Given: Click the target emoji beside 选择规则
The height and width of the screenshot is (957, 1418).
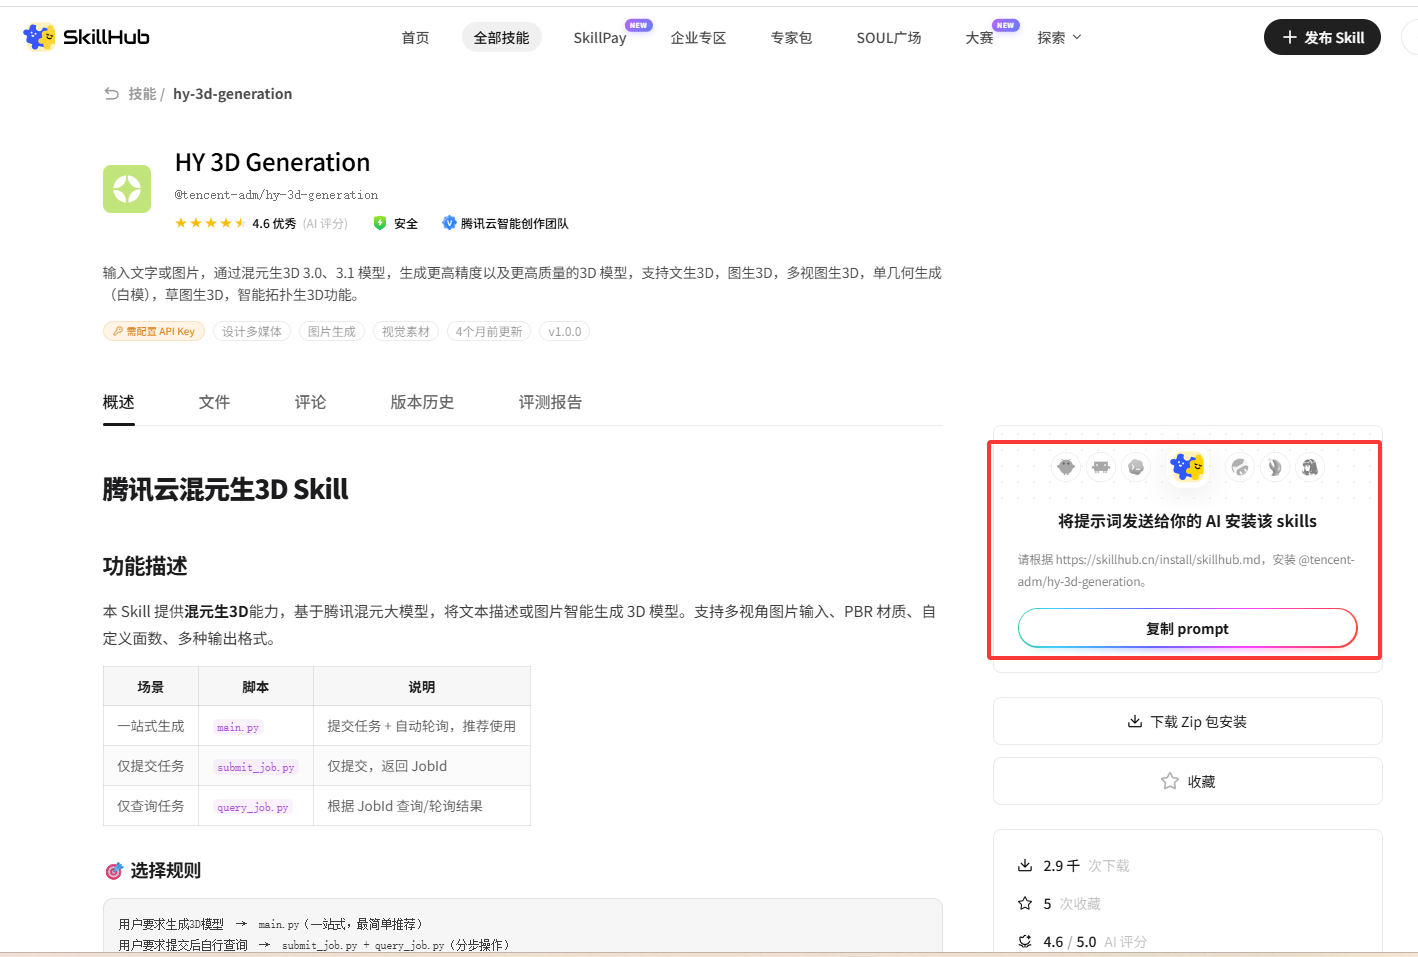Looking at the screenshot, I should 114,871.
